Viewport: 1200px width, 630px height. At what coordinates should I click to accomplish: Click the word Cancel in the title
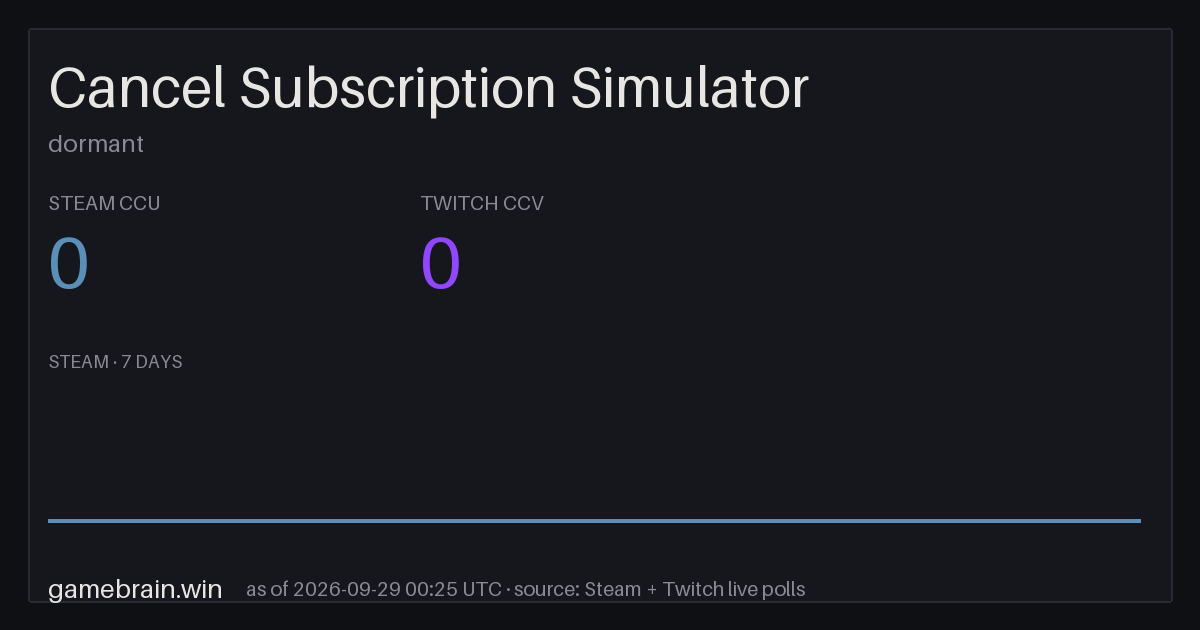click(137, 89)
